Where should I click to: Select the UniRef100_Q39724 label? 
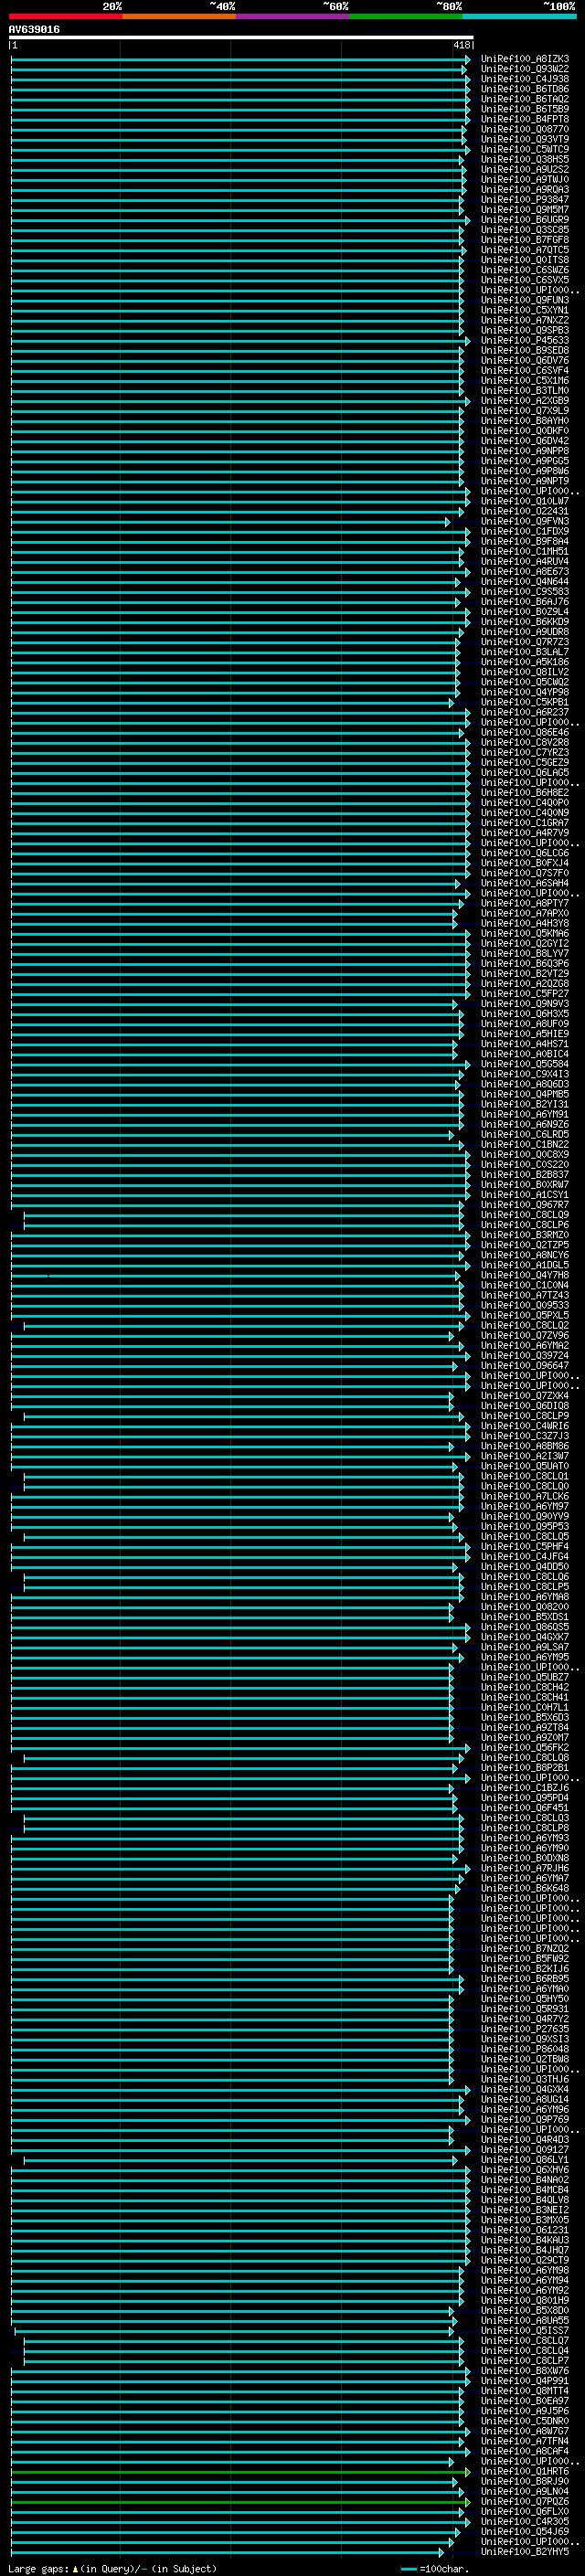pos(525,1356)
